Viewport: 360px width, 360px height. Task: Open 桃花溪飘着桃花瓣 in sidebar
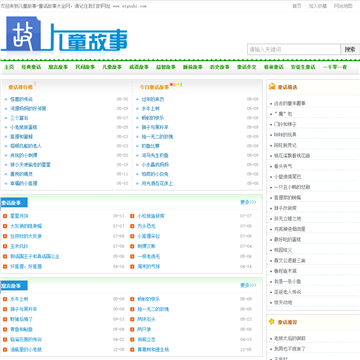pos(292,156)
